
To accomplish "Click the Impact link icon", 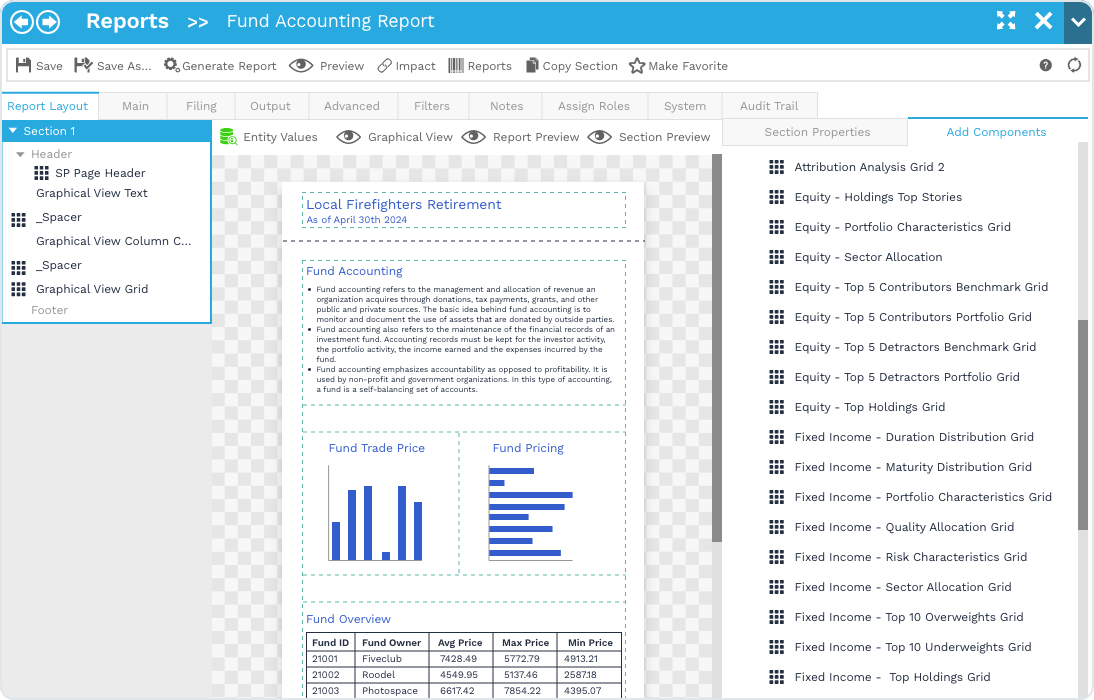I will 383,66.
